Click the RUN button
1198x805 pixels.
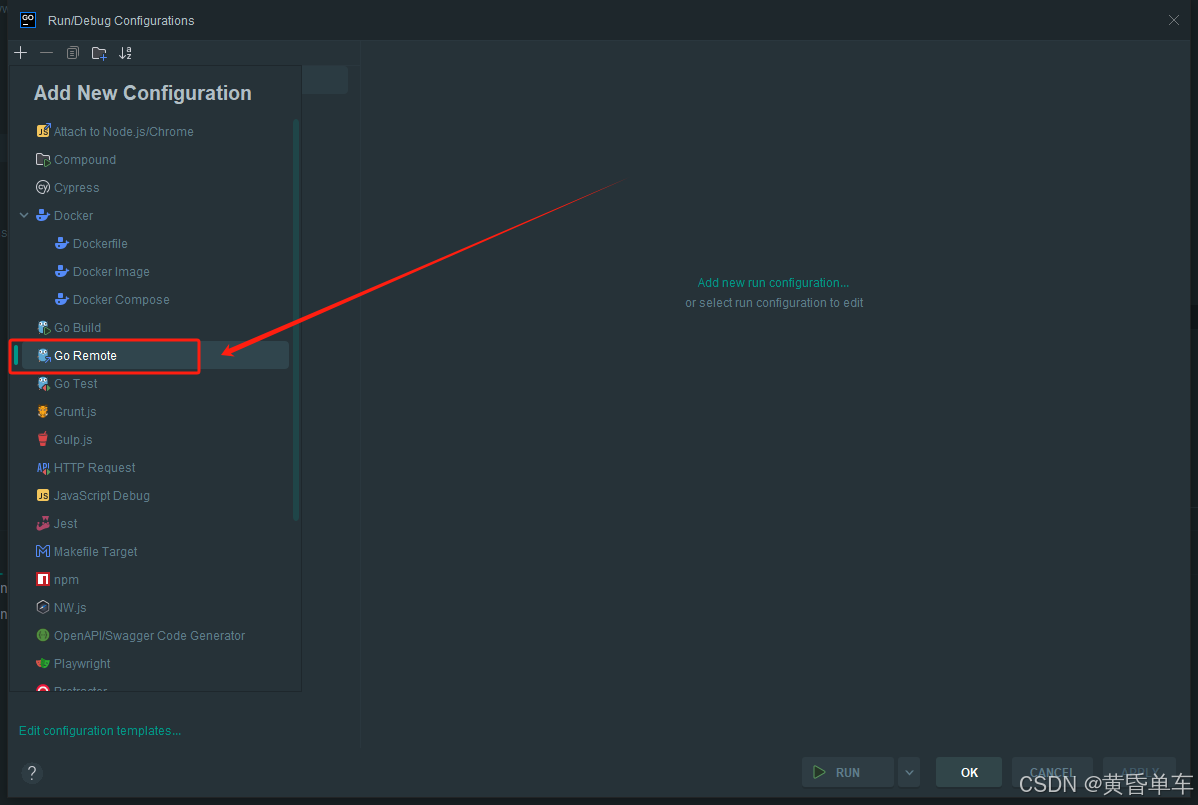pos(847,772)
